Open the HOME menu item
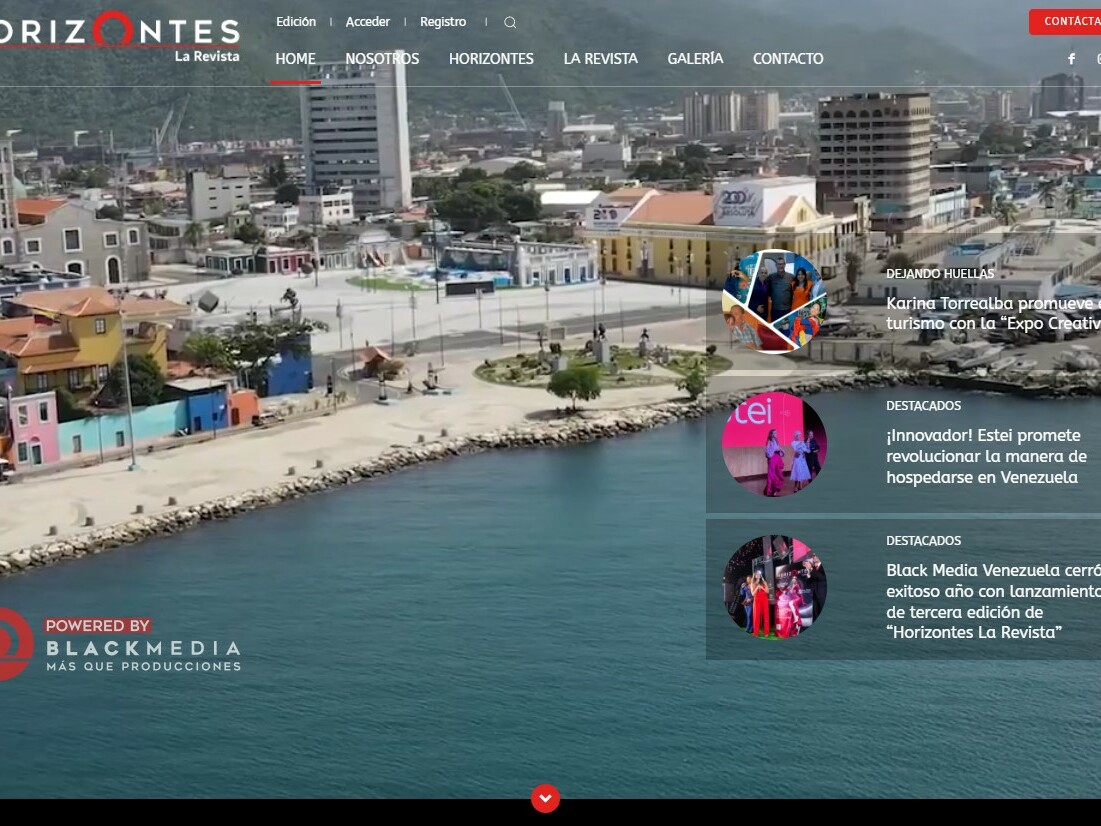Image resolution: width=1101 pixels, height=826 pixels. tap(295, 59)
